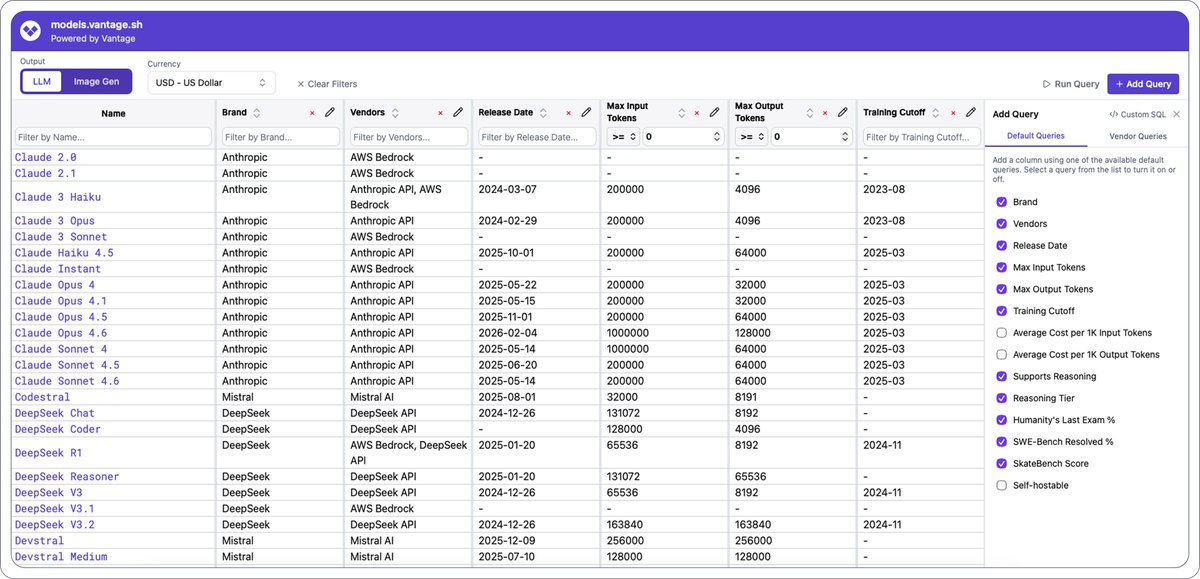Remove the Brand column

(312, 113)
